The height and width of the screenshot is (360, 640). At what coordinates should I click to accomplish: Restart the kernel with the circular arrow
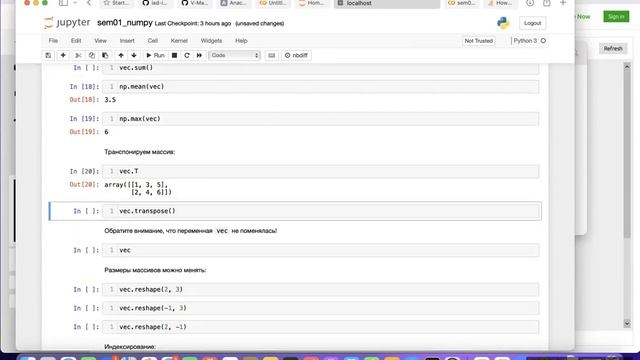pos(187,56)
